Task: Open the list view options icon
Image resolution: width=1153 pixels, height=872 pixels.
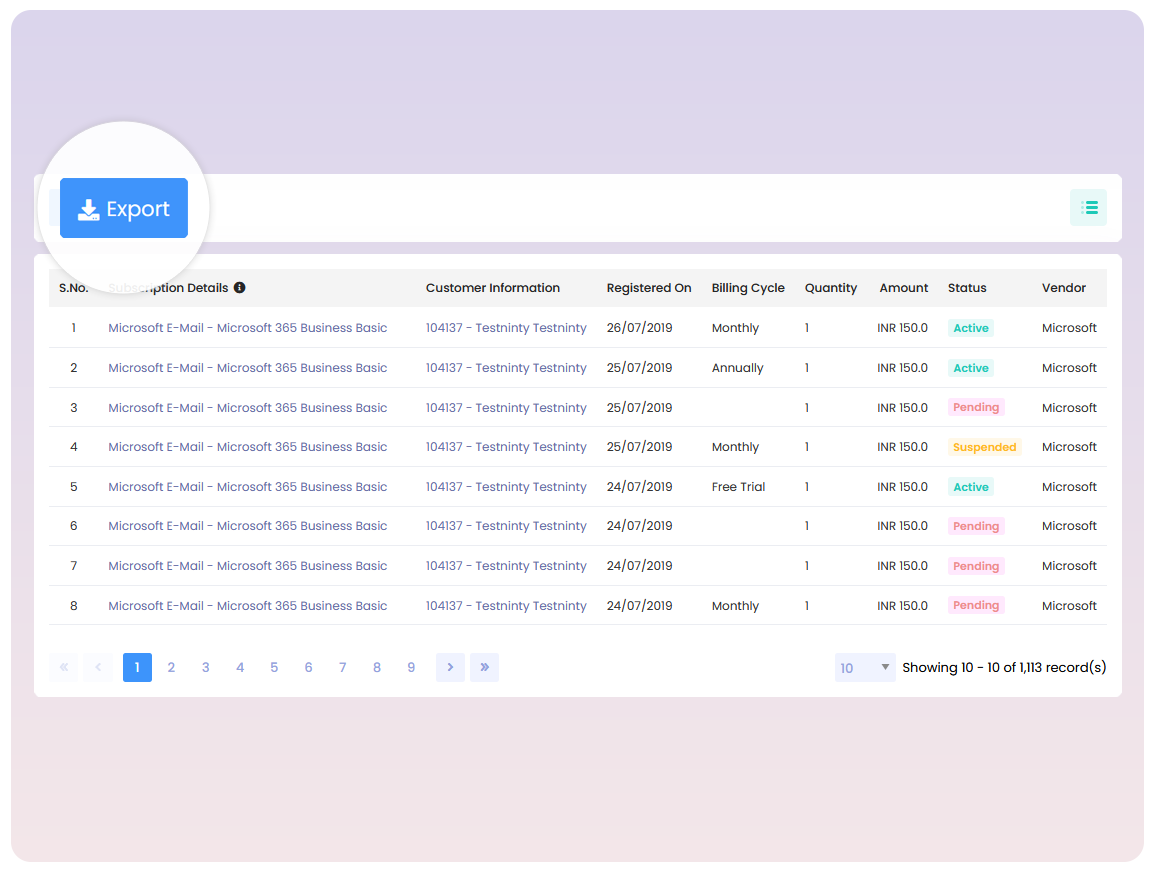Action: click(x=1088, y=207)
